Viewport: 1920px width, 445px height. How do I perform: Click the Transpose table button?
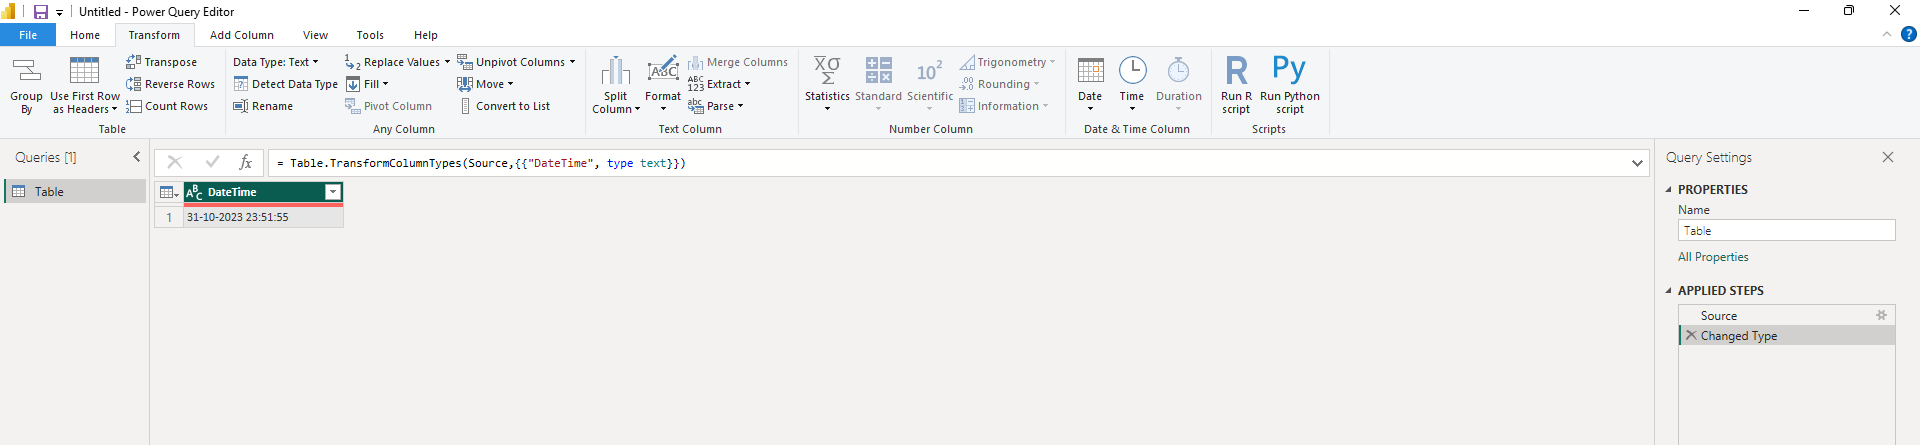[x=161, y=62]
